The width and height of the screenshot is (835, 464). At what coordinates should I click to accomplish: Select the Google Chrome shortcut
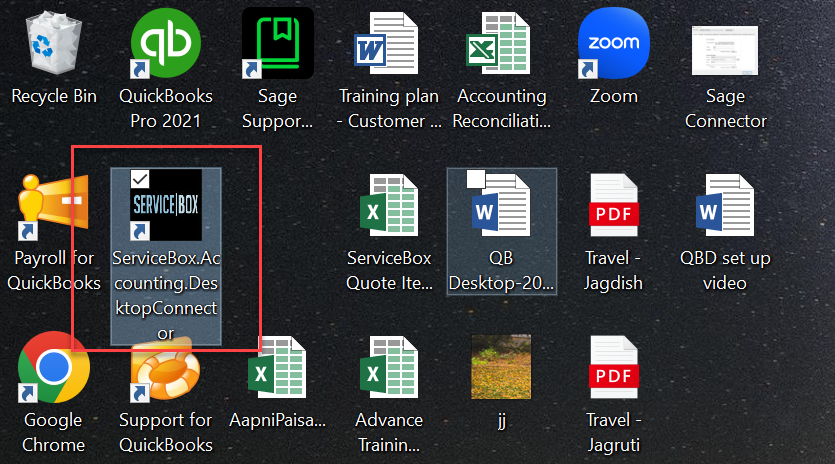pyautogui.click(x=53, y=367)
